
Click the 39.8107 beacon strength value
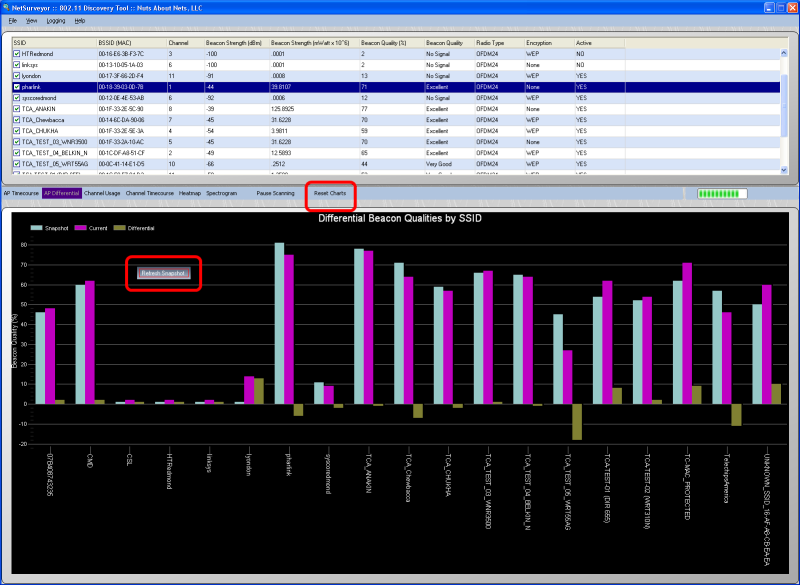click(282, 87)
